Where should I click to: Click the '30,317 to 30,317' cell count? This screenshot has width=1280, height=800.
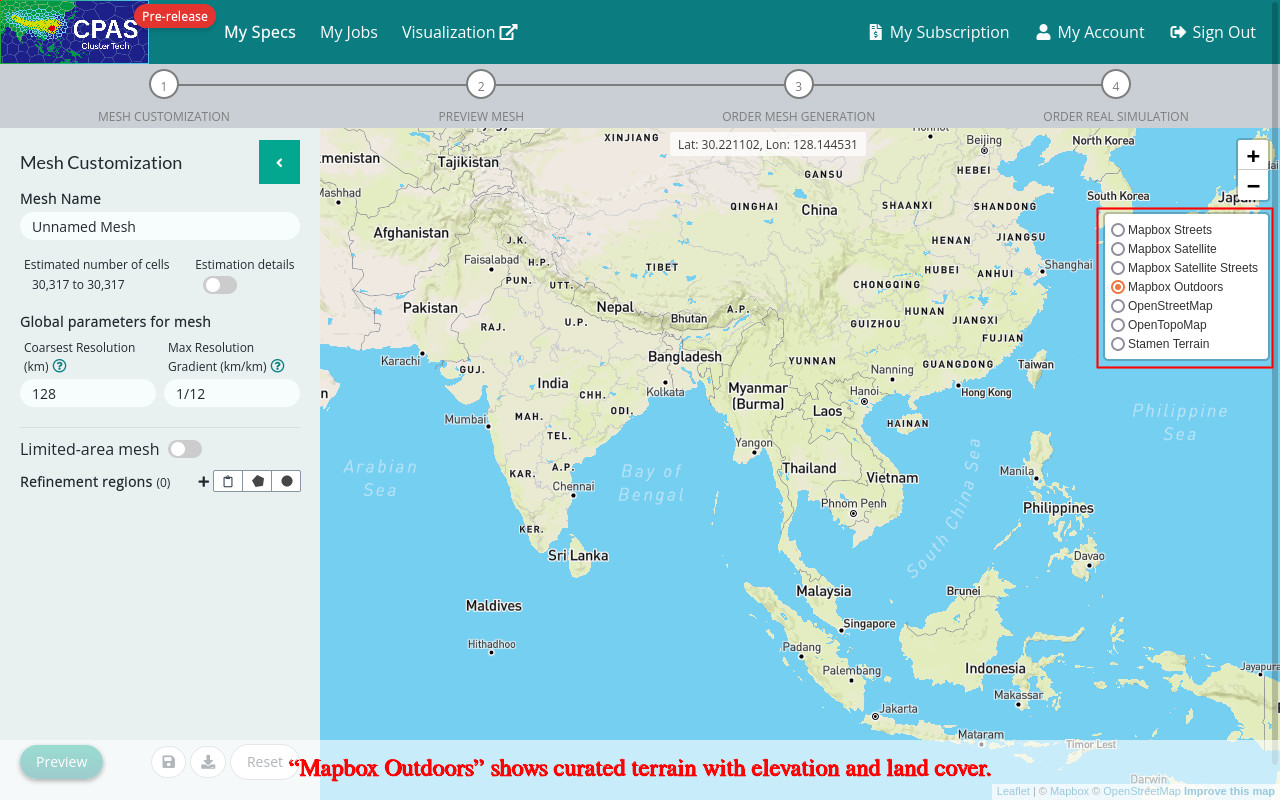(x=78, y=285)
